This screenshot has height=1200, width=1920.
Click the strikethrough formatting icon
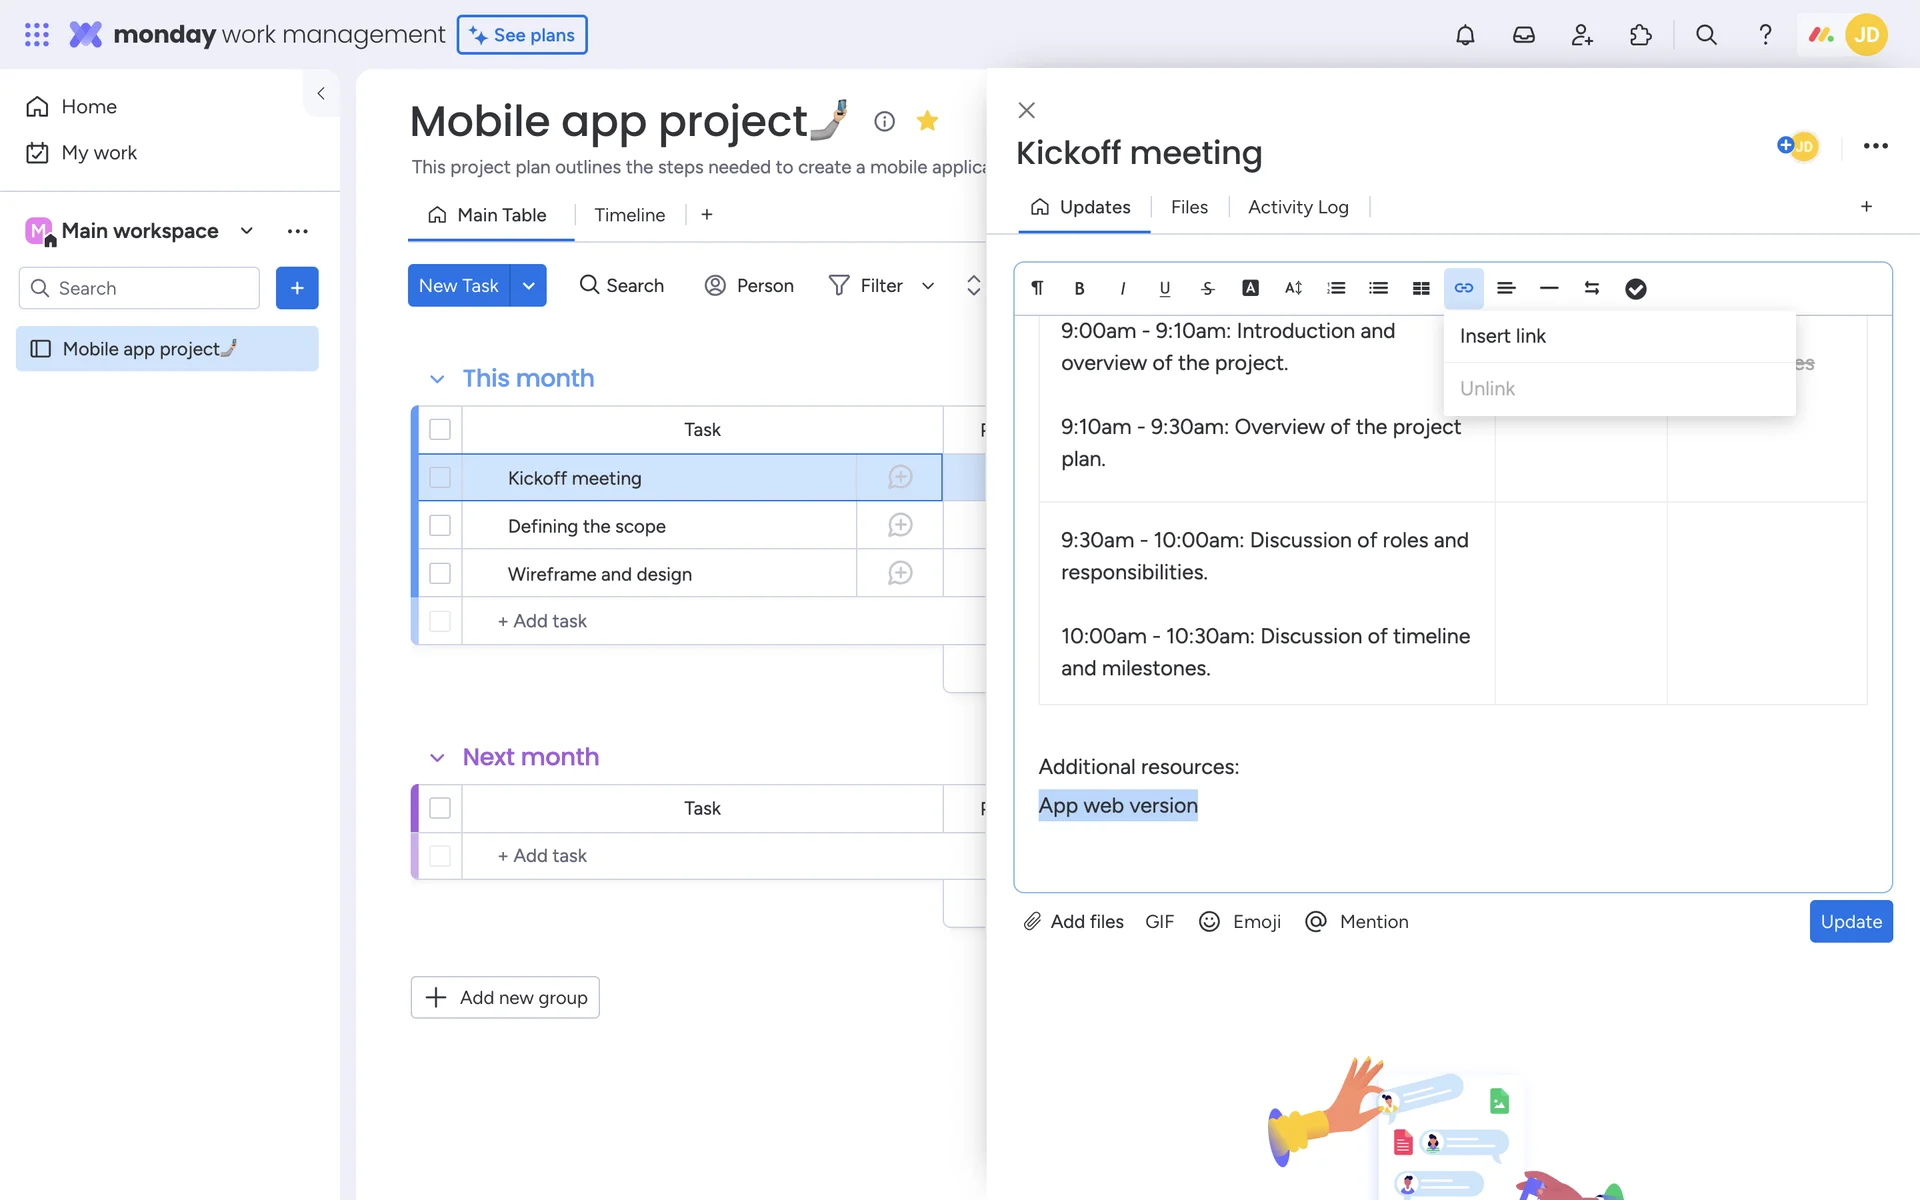tap(1207, 288)
